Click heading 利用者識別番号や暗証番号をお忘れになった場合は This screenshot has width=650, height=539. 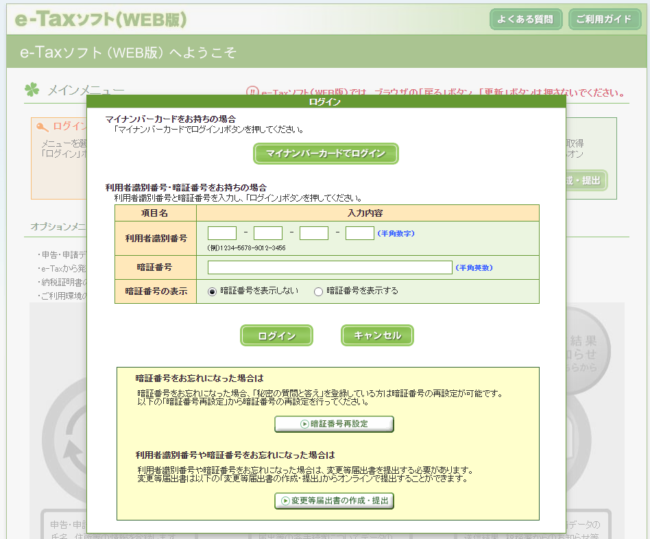click(x=235, y=455)
